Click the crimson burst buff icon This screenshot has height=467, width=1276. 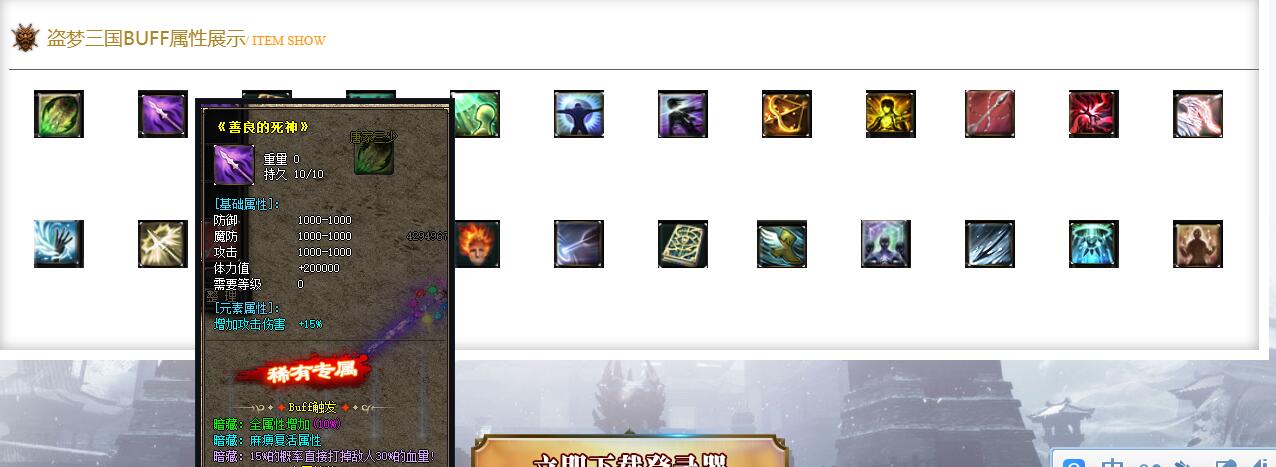pyautogui.click(x=1094, y=114)
